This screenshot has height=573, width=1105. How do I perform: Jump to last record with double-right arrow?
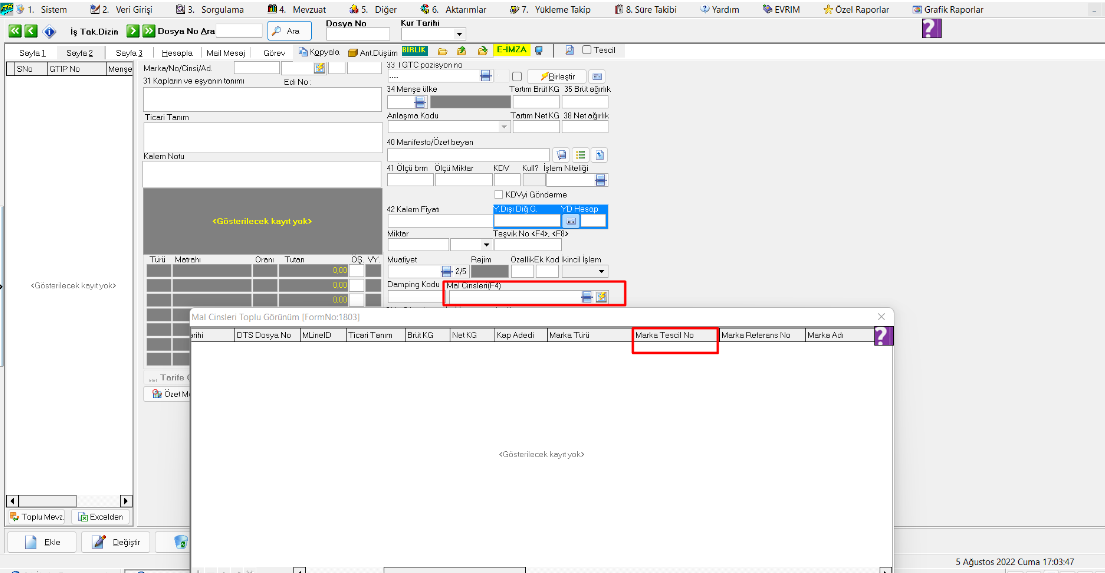[x=149, y=31]
